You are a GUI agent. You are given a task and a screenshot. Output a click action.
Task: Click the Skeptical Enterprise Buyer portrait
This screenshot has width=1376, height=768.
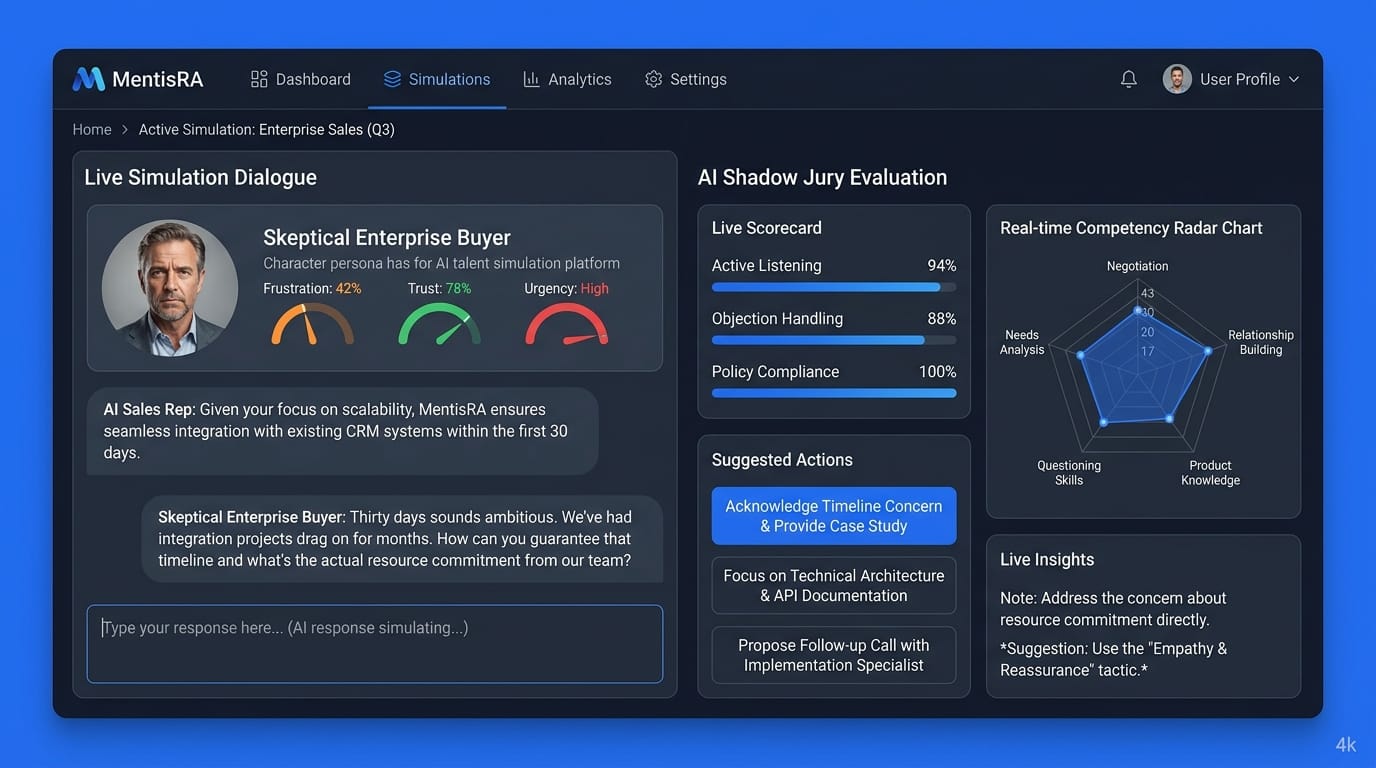170,288
